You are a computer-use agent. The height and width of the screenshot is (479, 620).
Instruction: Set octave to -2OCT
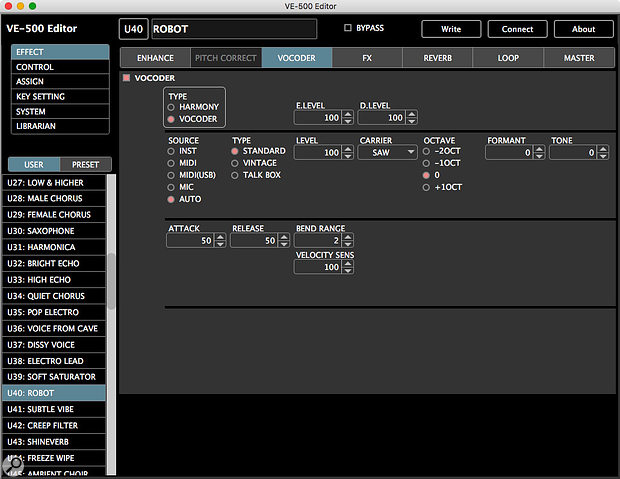[x=426, y=151]
